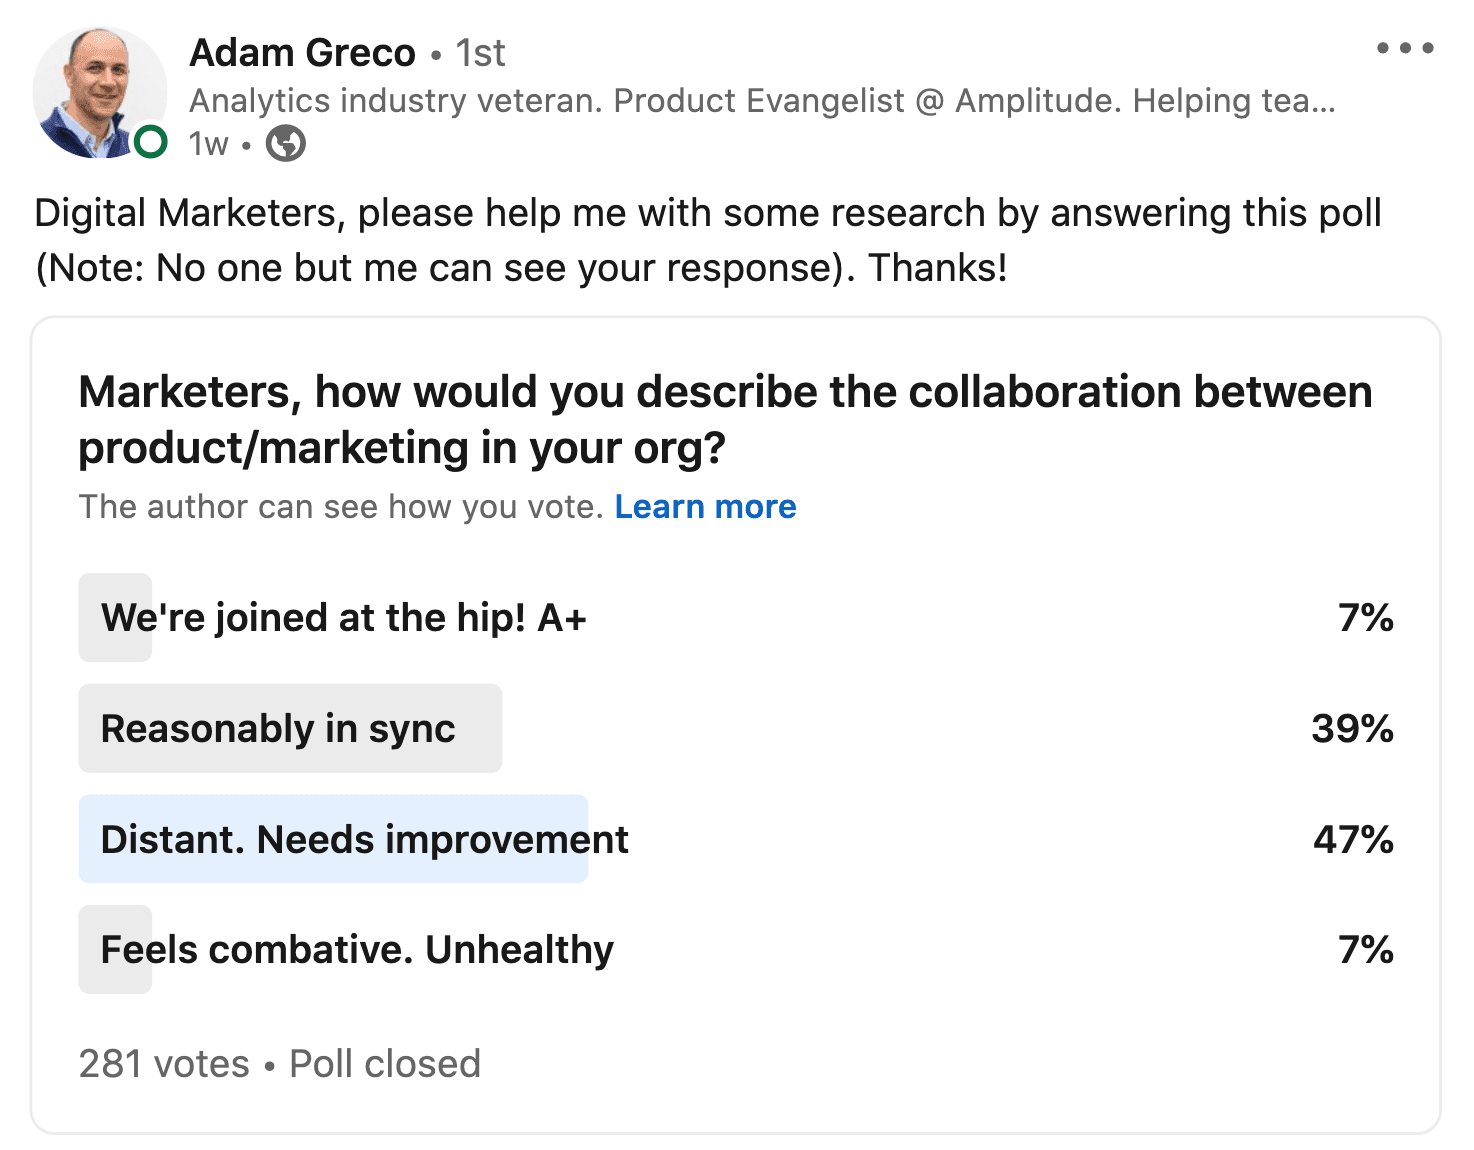Click the 47% result percentage
This screenshot has height=1150, width=1474.
pos(1353,840)
